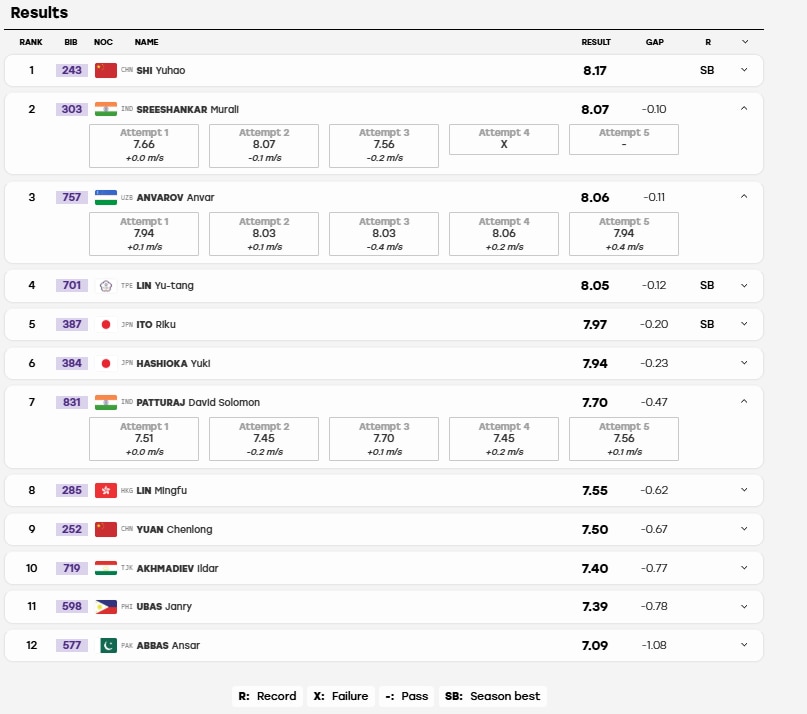Click the NAME column header

tap(147, 42)
